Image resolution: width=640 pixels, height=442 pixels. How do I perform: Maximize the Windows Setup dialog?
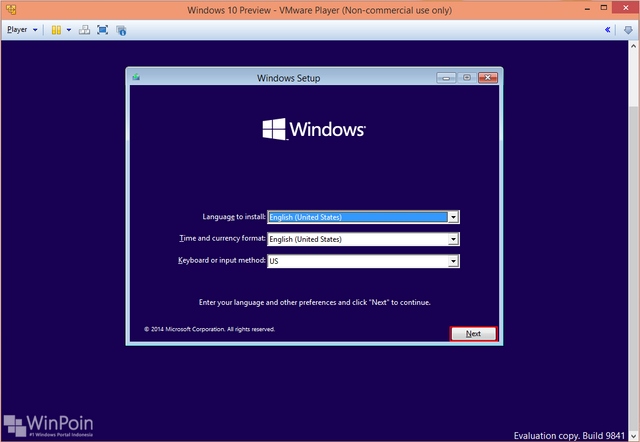click(x=467, y=78)
